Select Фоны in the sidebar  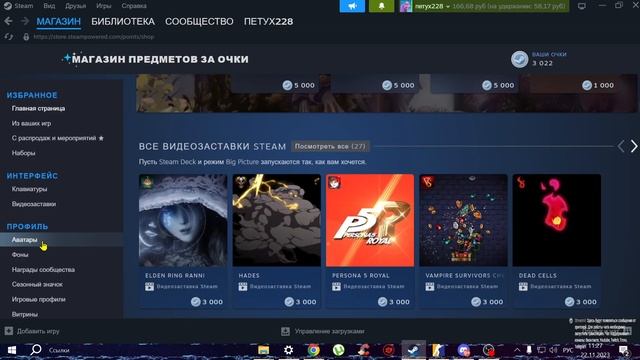tap(20, 255)
